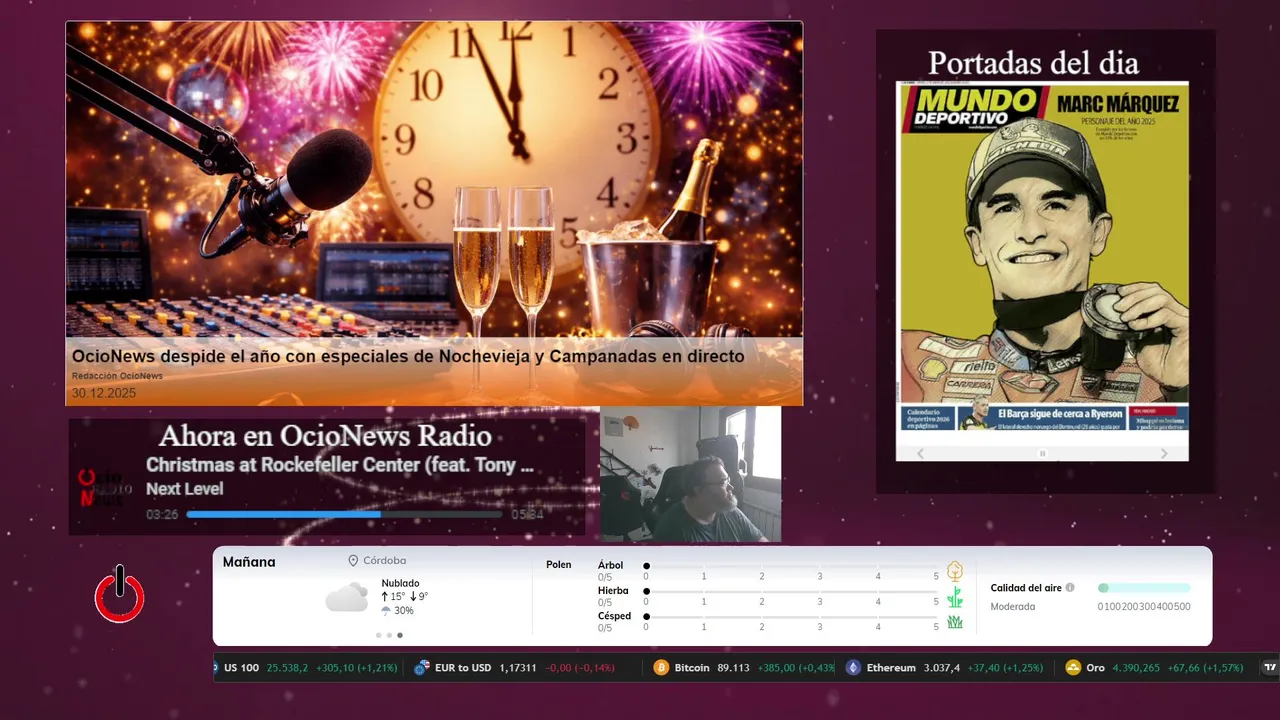Click the Oro gold icon in ticker
This screenshot has height=720, width=1280.
pyautogui.click(x=1073, y=668)
